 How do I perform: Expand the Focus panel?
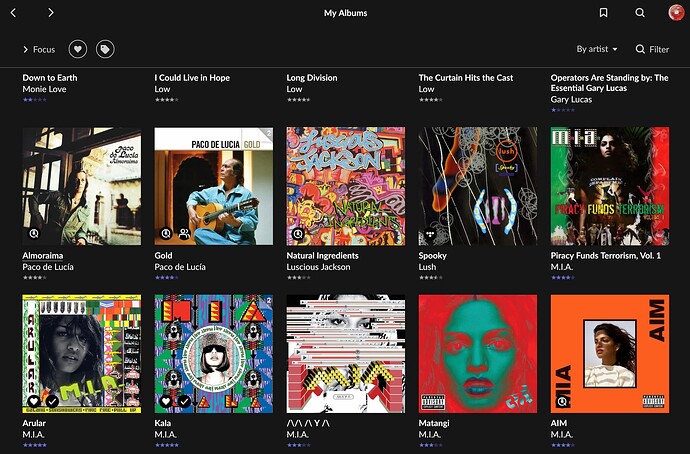click(39, 49)
